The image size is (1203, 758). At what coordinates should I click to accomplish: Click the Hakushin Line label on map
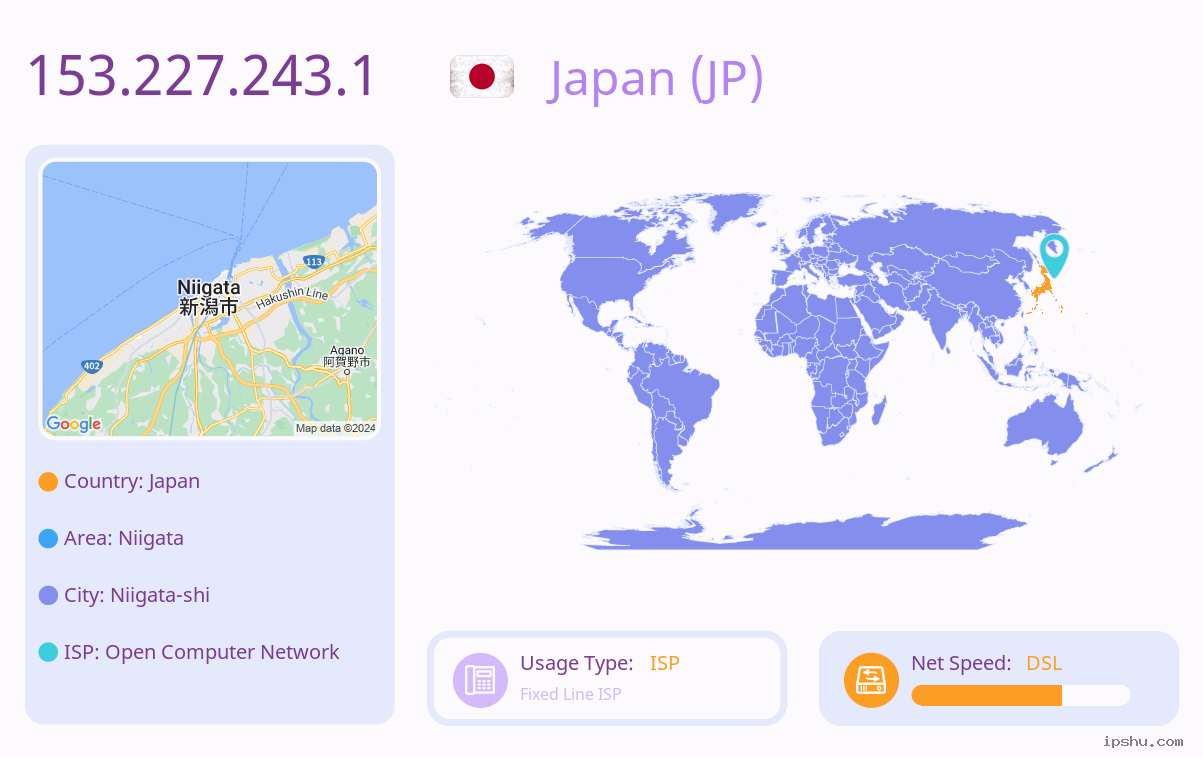pyautogui.click(x=292, y=297)
